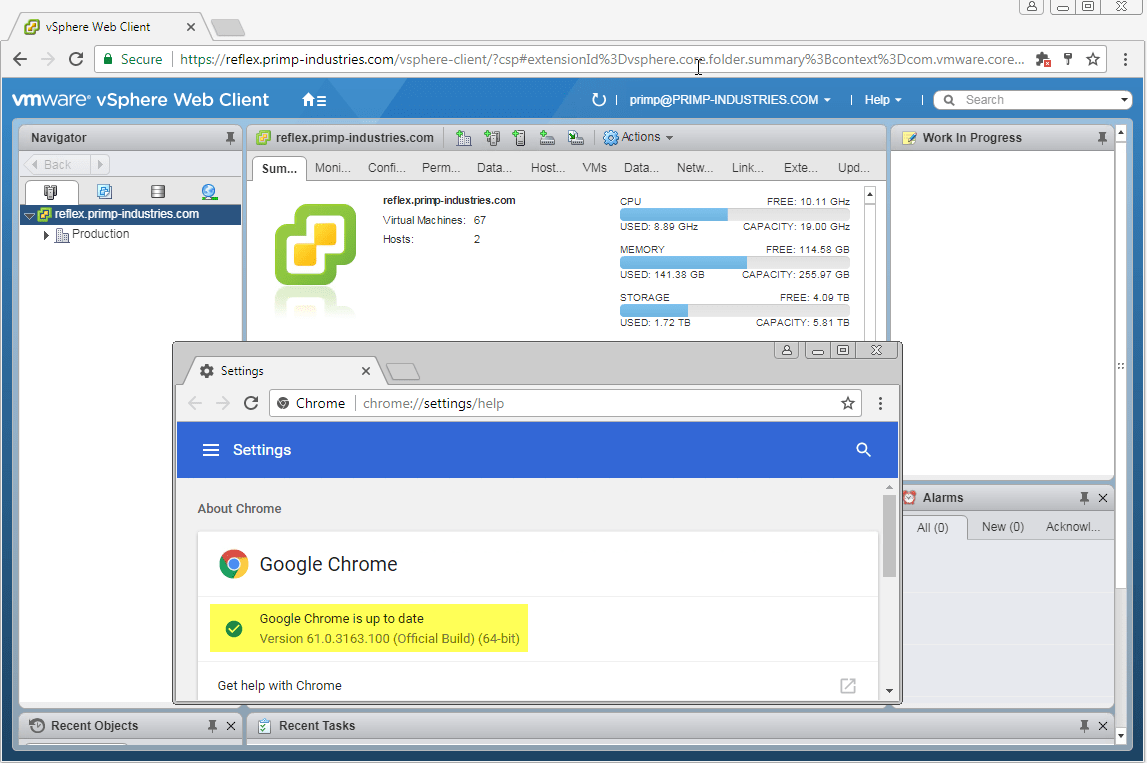Select the Storage navigator icon
The image size is (1147, 763).
(x=157, y=192)
